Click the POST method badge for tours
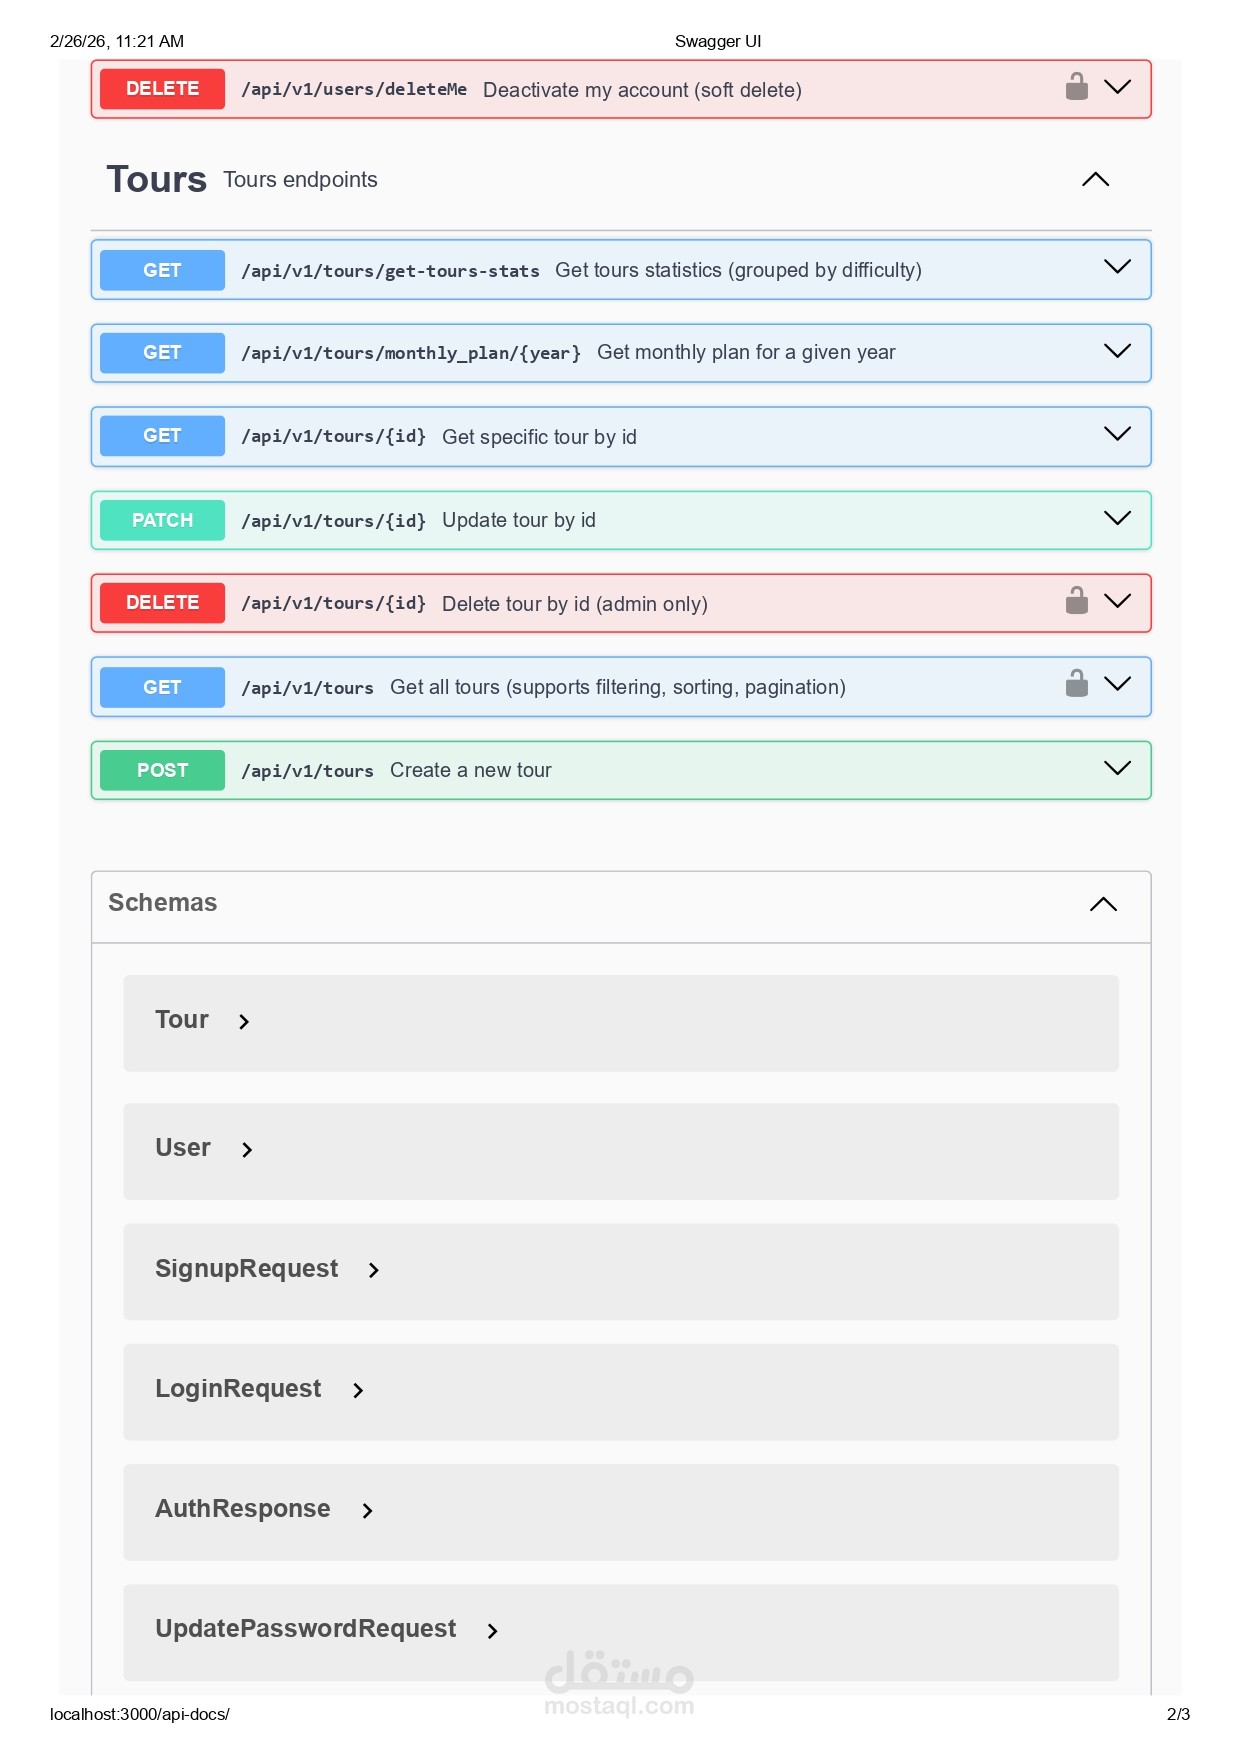 pos(162,770)
